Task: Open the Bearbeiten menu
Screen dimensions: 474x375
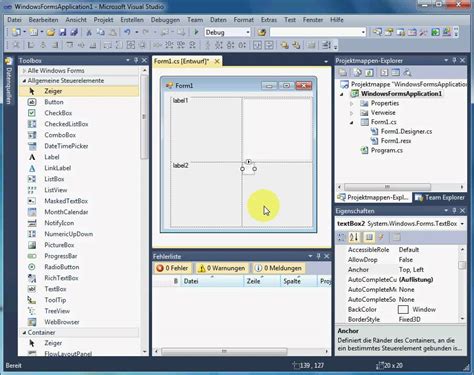Action: (x=43, y=20)
